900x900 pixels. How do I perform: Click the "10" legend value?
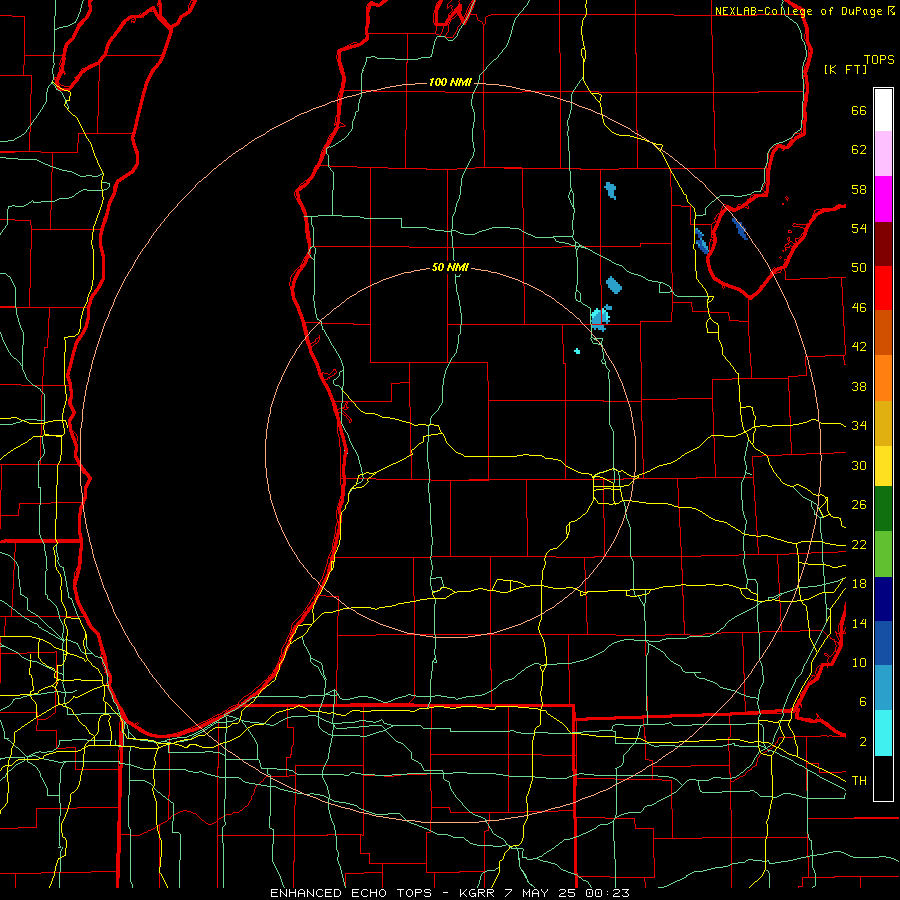pyautogui.click(x=859, y=662)
